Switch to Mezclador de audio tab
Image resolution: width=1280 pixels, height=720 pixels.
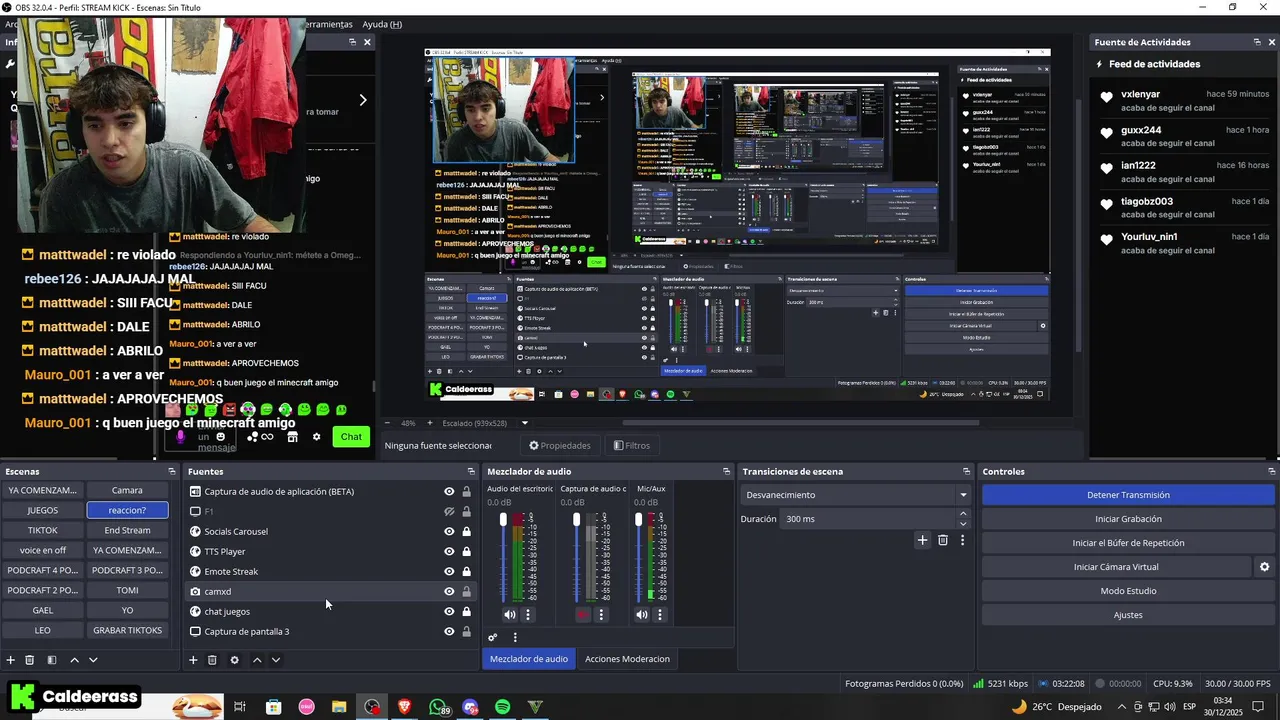click(529, 658)
